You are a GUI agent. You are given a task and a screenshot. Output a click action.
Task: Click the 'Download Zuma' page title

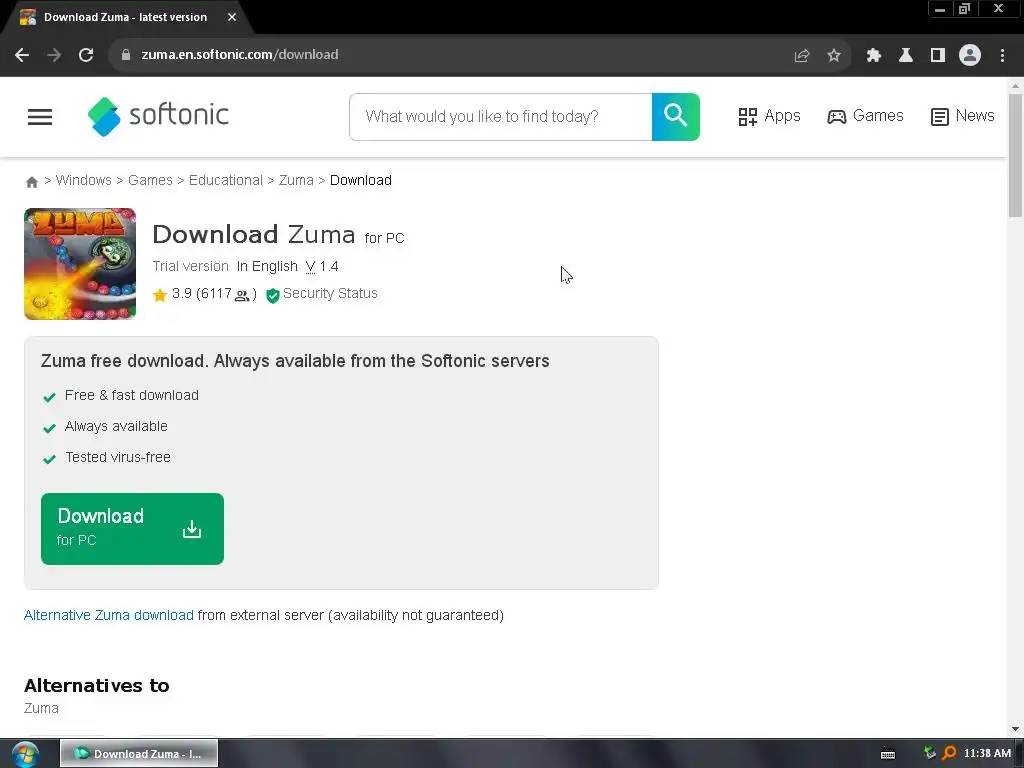click(x=253, y=234)
